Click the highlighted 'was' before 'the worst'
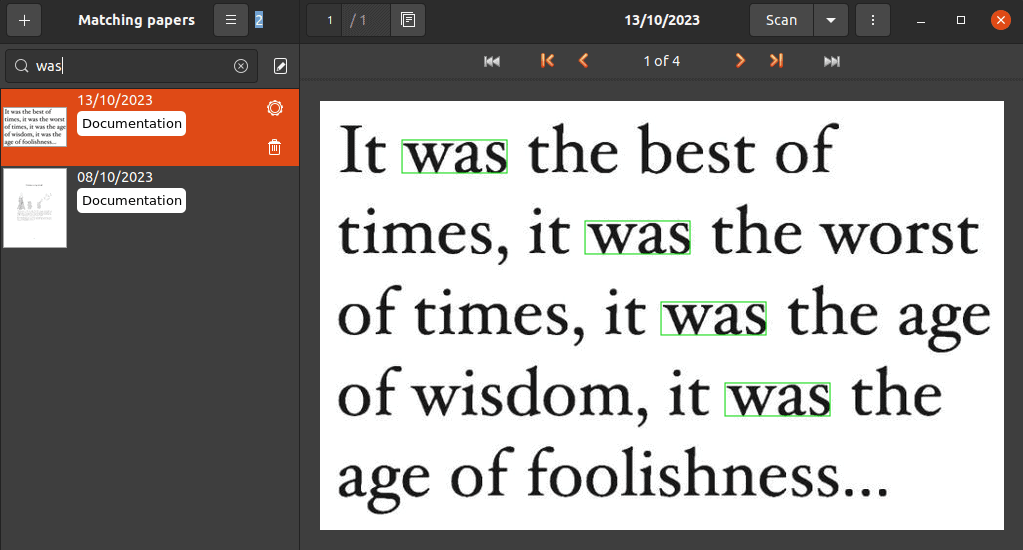This screenshot has width=1023, height=550. click(637, 237)
